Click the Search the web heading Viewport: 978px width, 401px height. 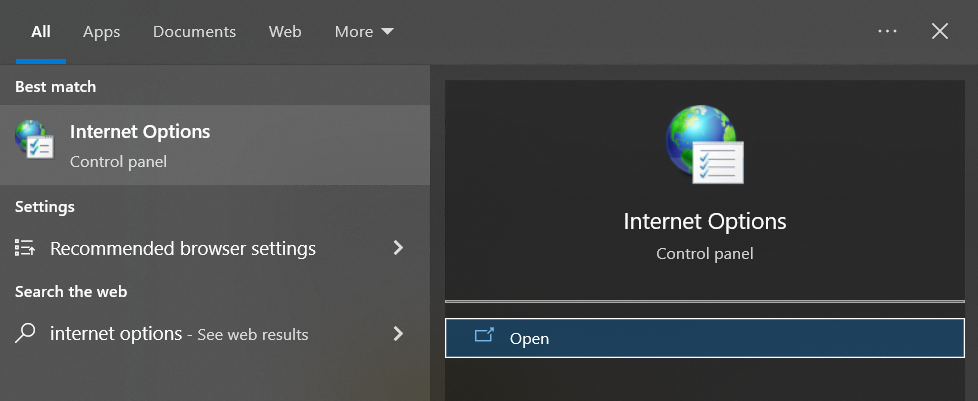coord(71,291)
